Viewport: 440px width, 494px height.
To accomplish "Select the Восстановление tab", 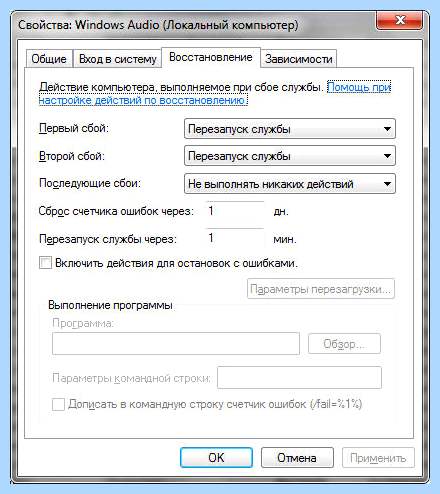I will (x=211, y=57).
